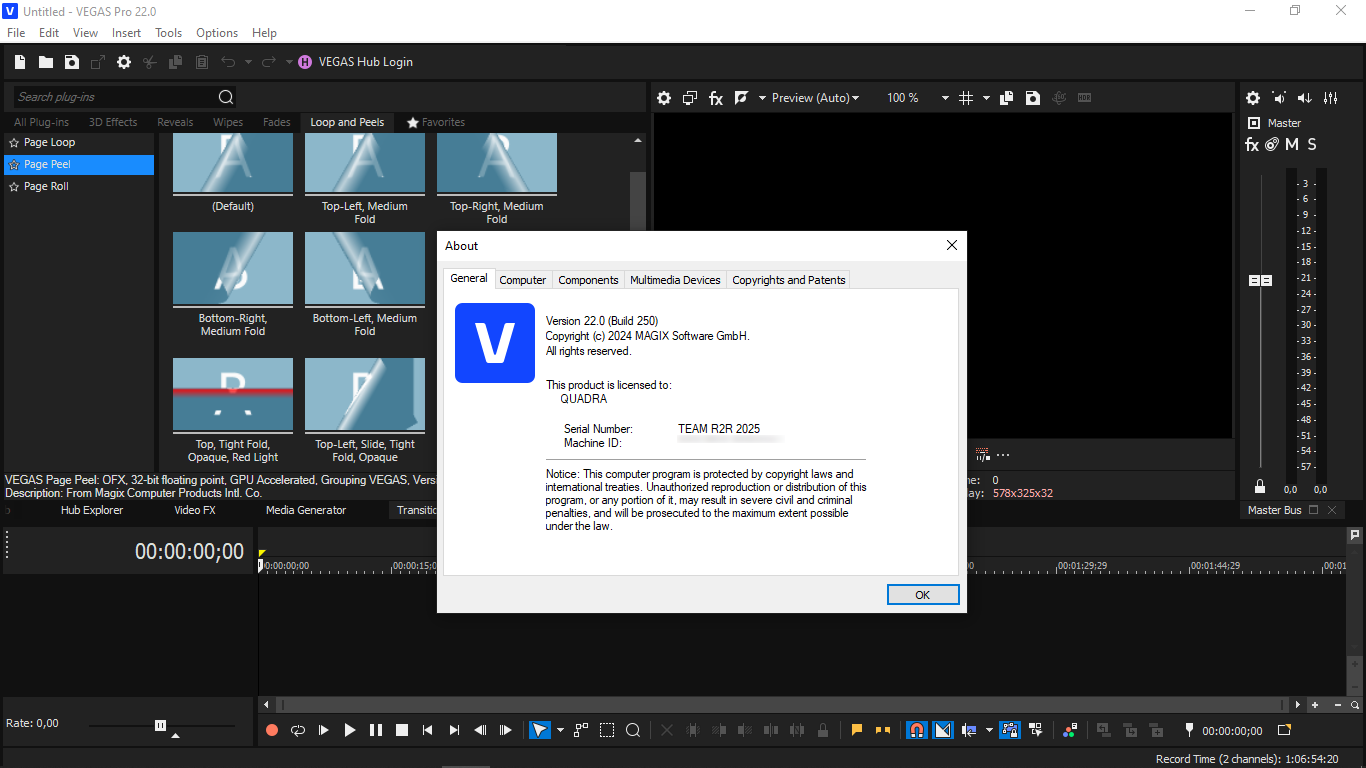Viewport: 1366px width, 768px height.
Task: Choose the Bottom-Right, Medium Fold preset thumbnail
Action: (x=233, y=270)
